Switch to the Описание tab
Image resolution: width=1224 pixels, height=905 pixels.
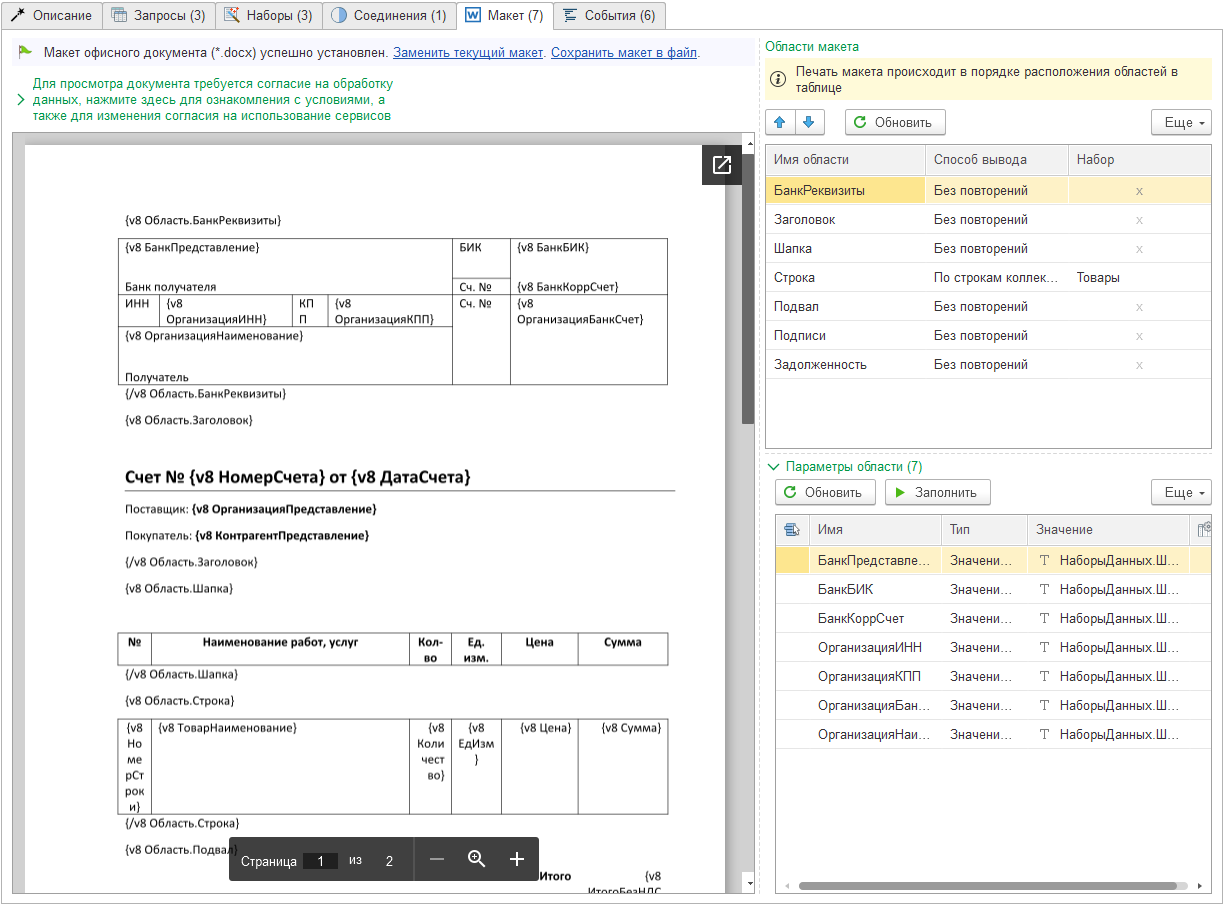[51, 16]
